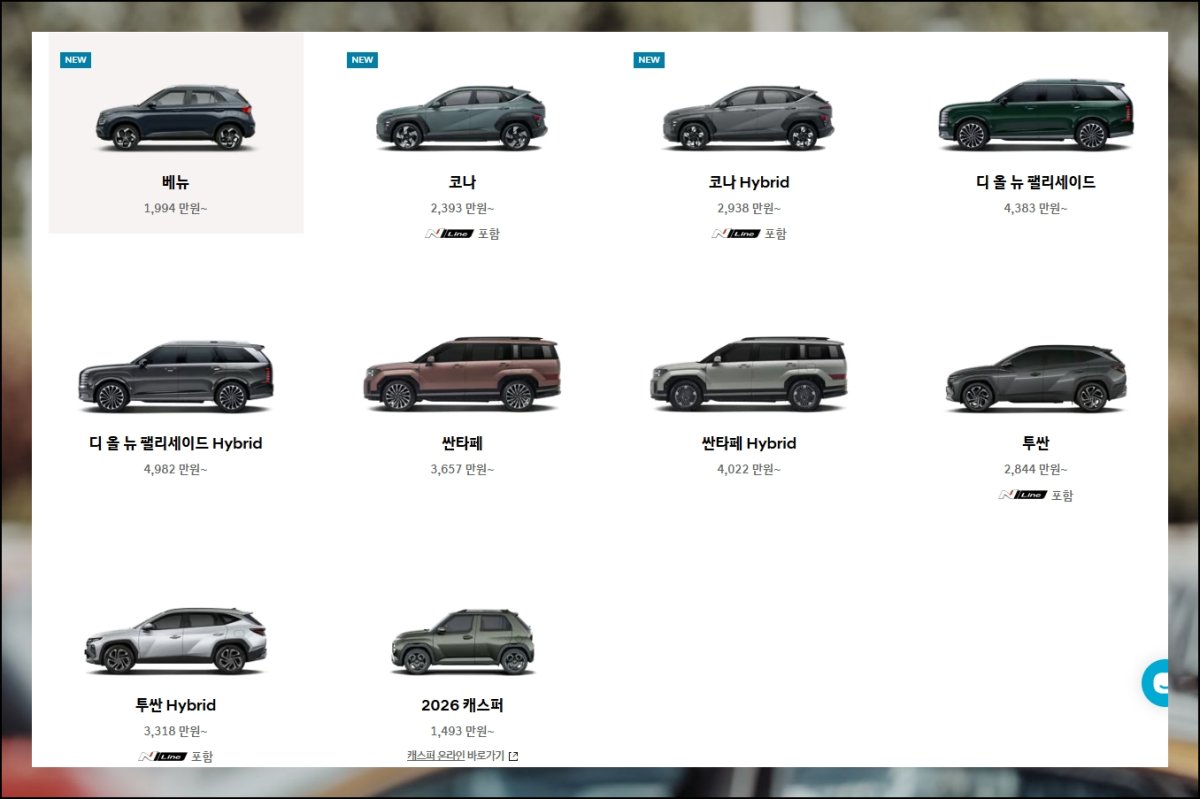Click the teal 코나 car image
Viewport: 1200px width, 799px height.
[x=462, y=118]
